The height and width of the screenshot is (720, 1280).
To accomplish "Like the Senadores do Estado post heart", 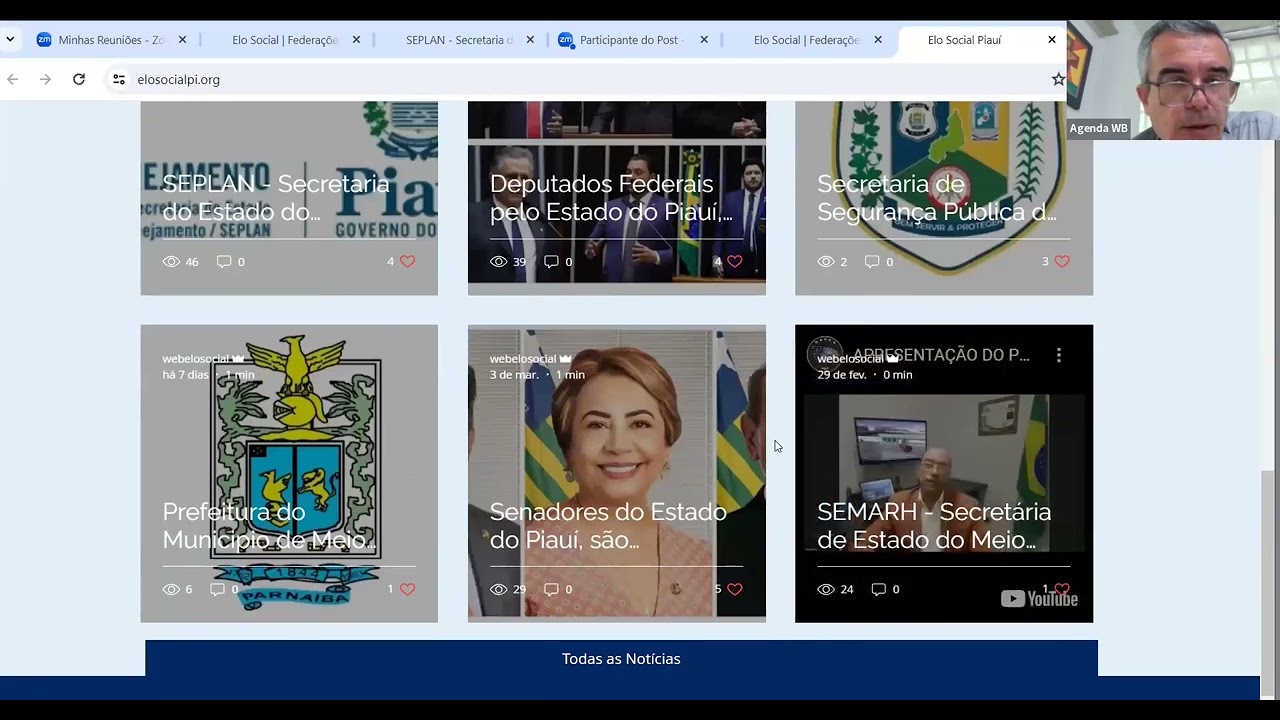I will click(x=734, y=589).
